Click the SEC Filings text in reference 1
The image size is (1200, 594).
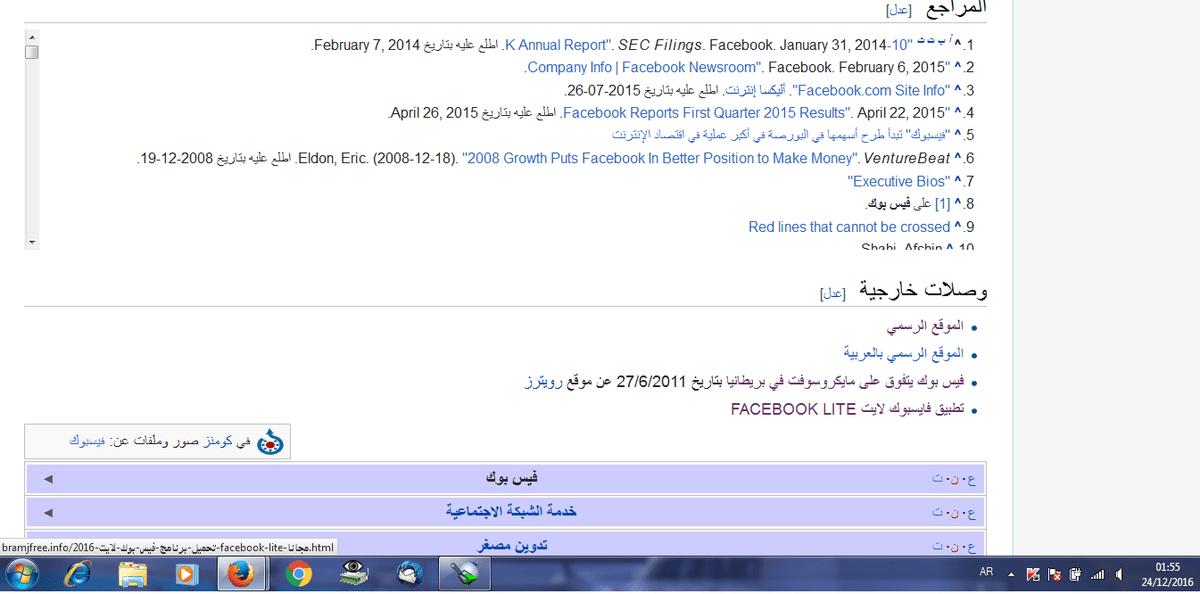click(660, 45)
